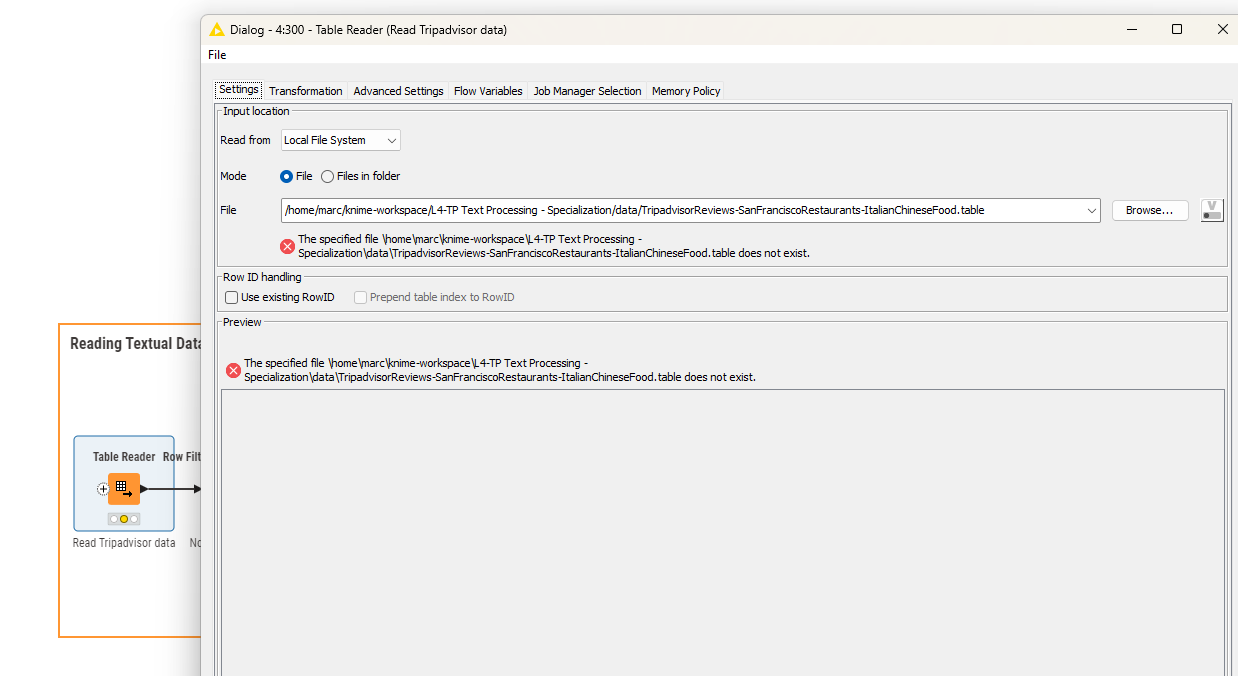This screenshot has height=676, width=1238.
Task: Click the plus input port on Table Reader
Action: click(x=102, y=489)
